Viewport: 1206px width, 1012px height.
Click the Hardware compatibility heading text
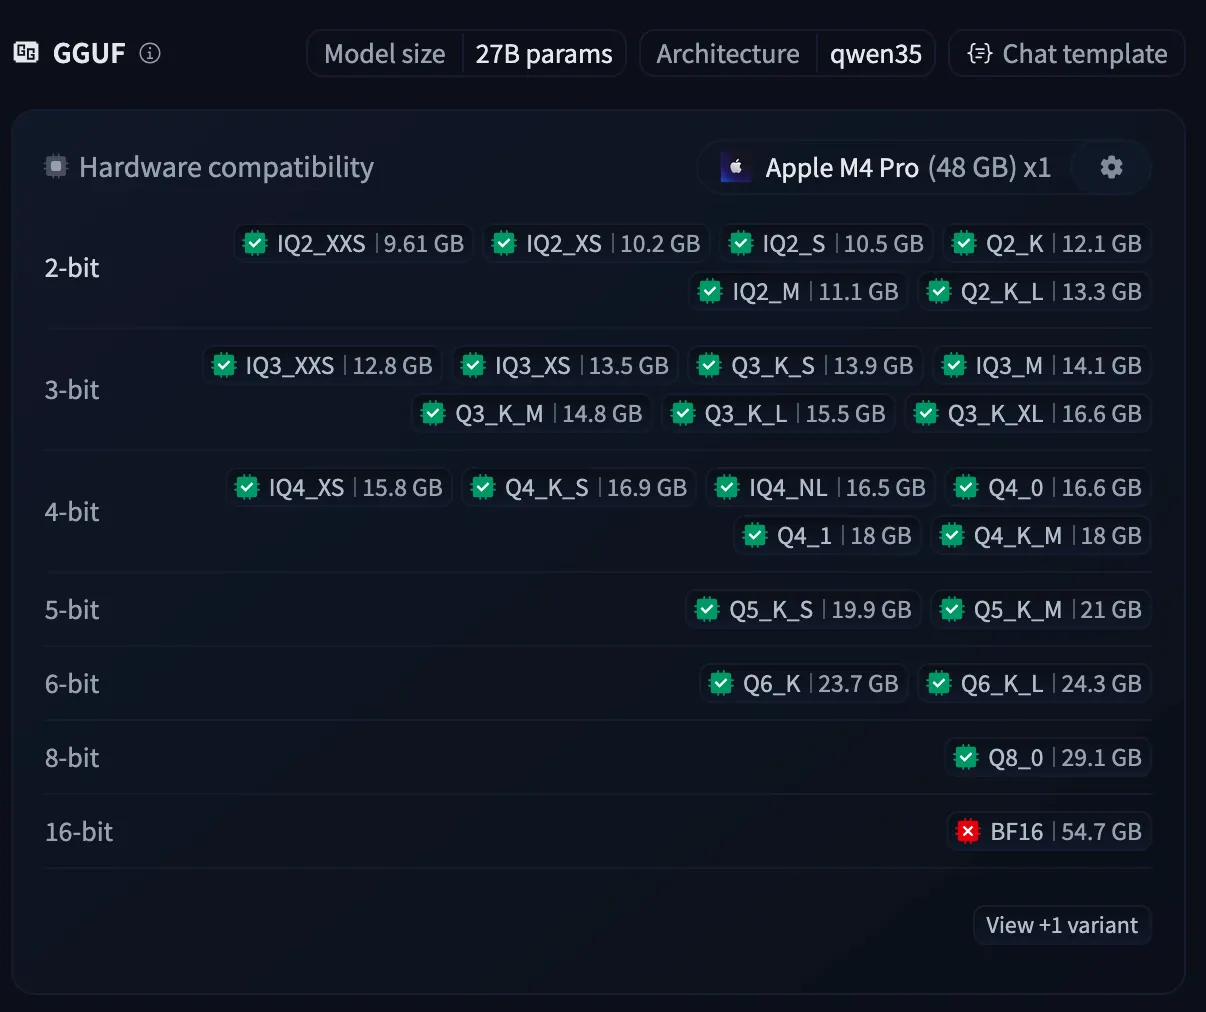click(x=226, y=167)
